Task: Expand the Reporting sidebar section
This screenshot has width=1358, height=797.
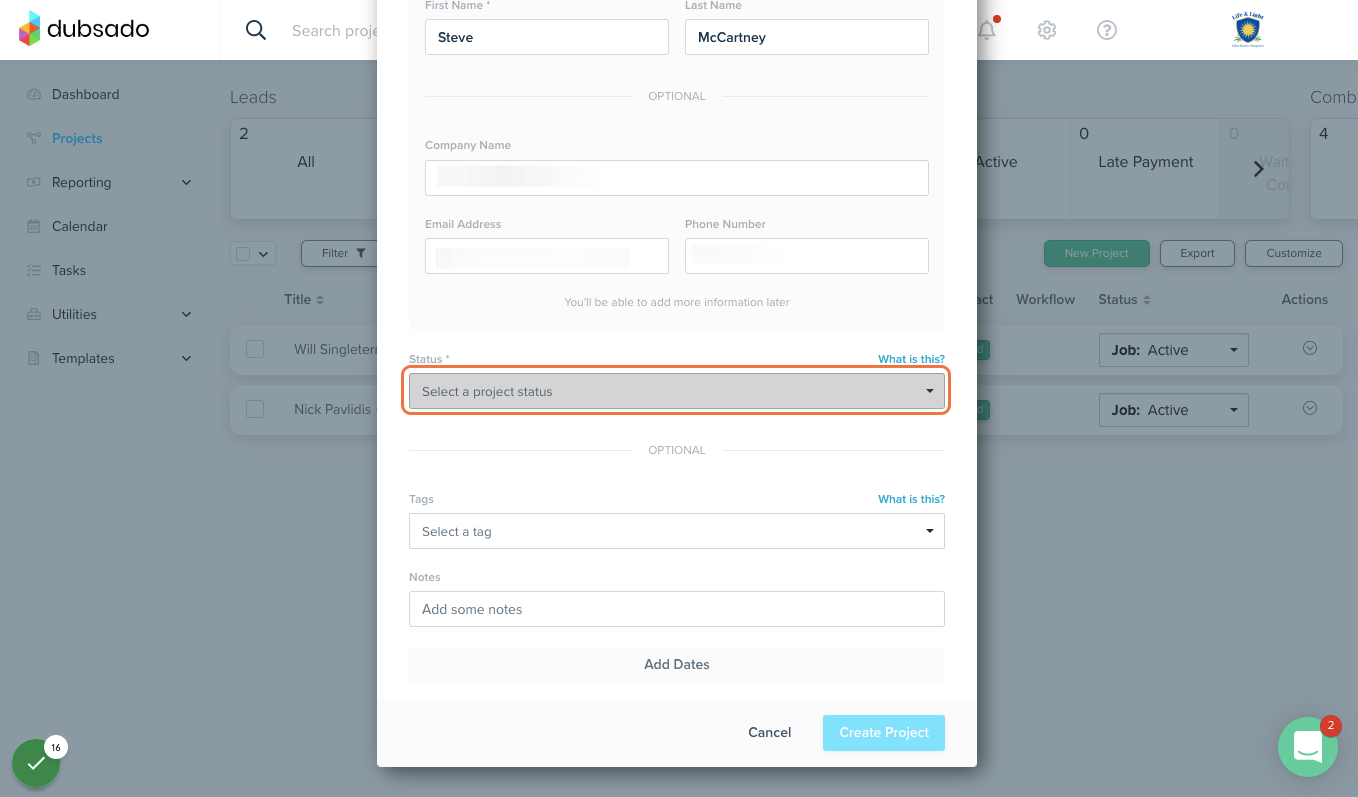Action: 186,182
